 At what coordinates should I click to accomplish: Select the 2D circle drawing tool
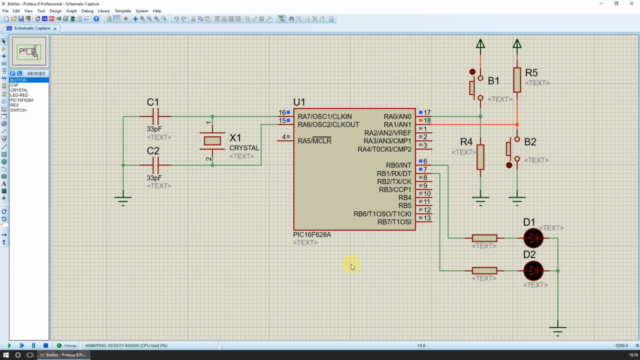coord(4,162)
